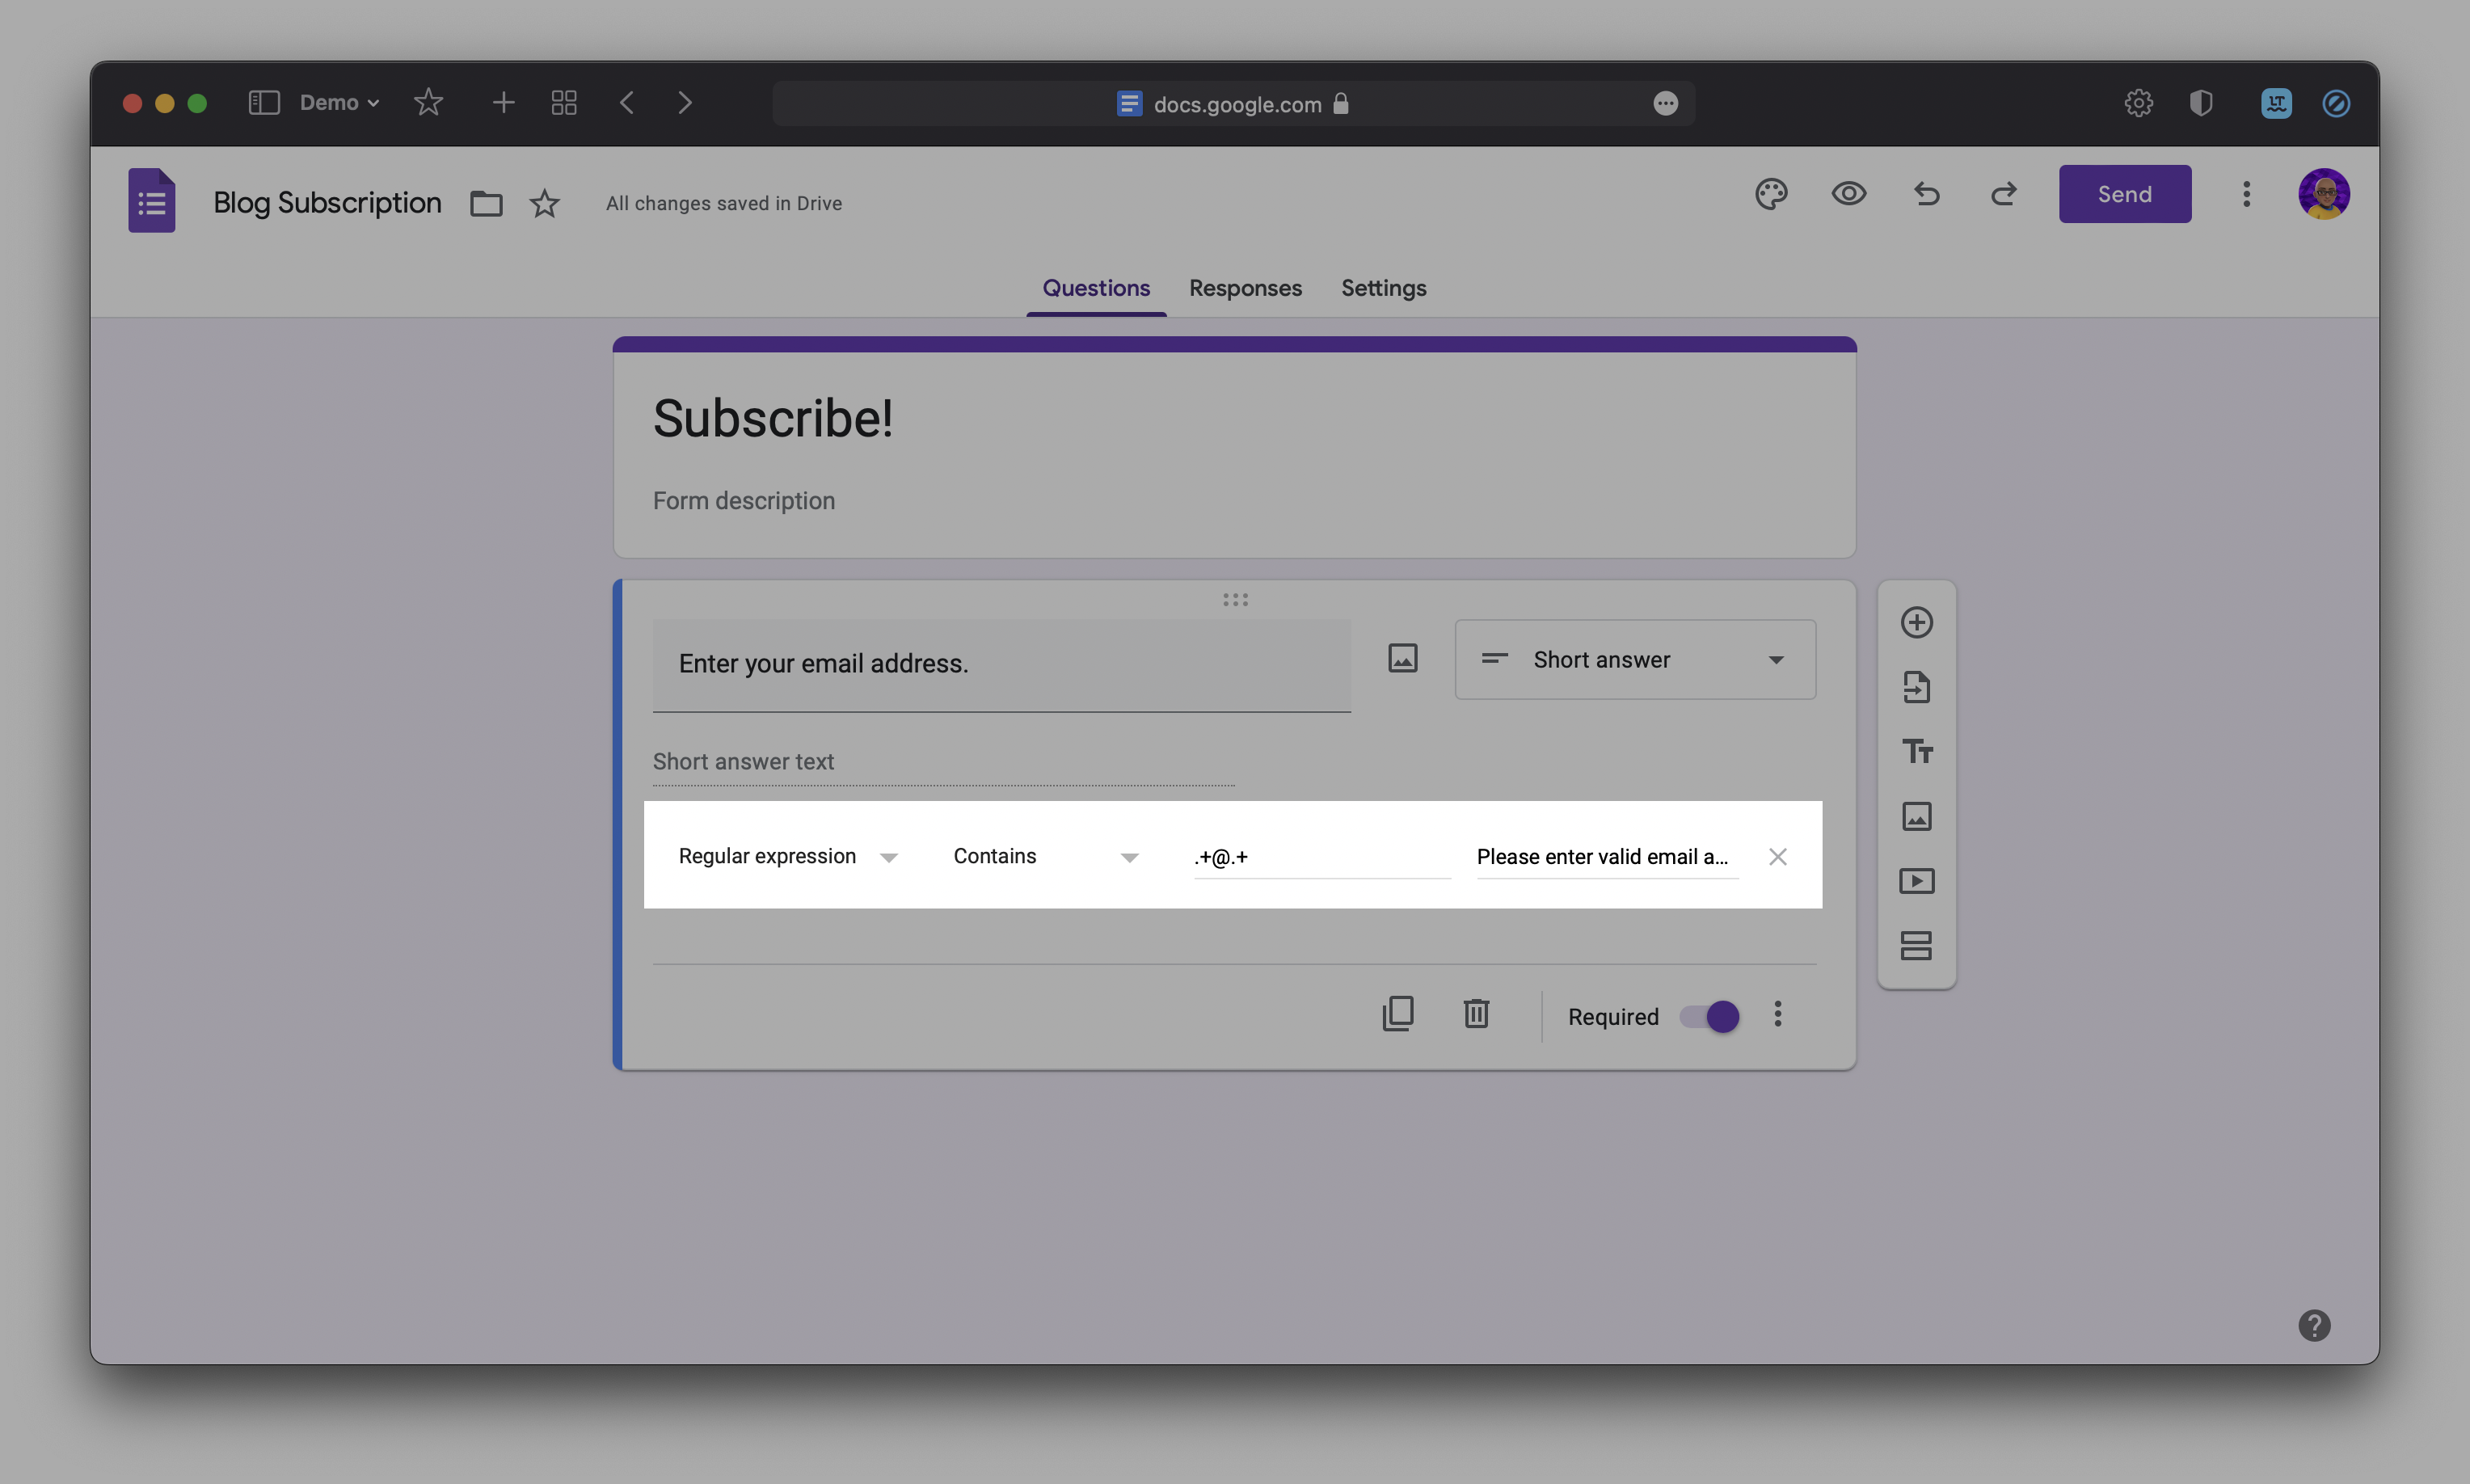This screenshot has width=2470, height=1484.
Task: Click the redo arrow icon
Action: coord(2003,194)
